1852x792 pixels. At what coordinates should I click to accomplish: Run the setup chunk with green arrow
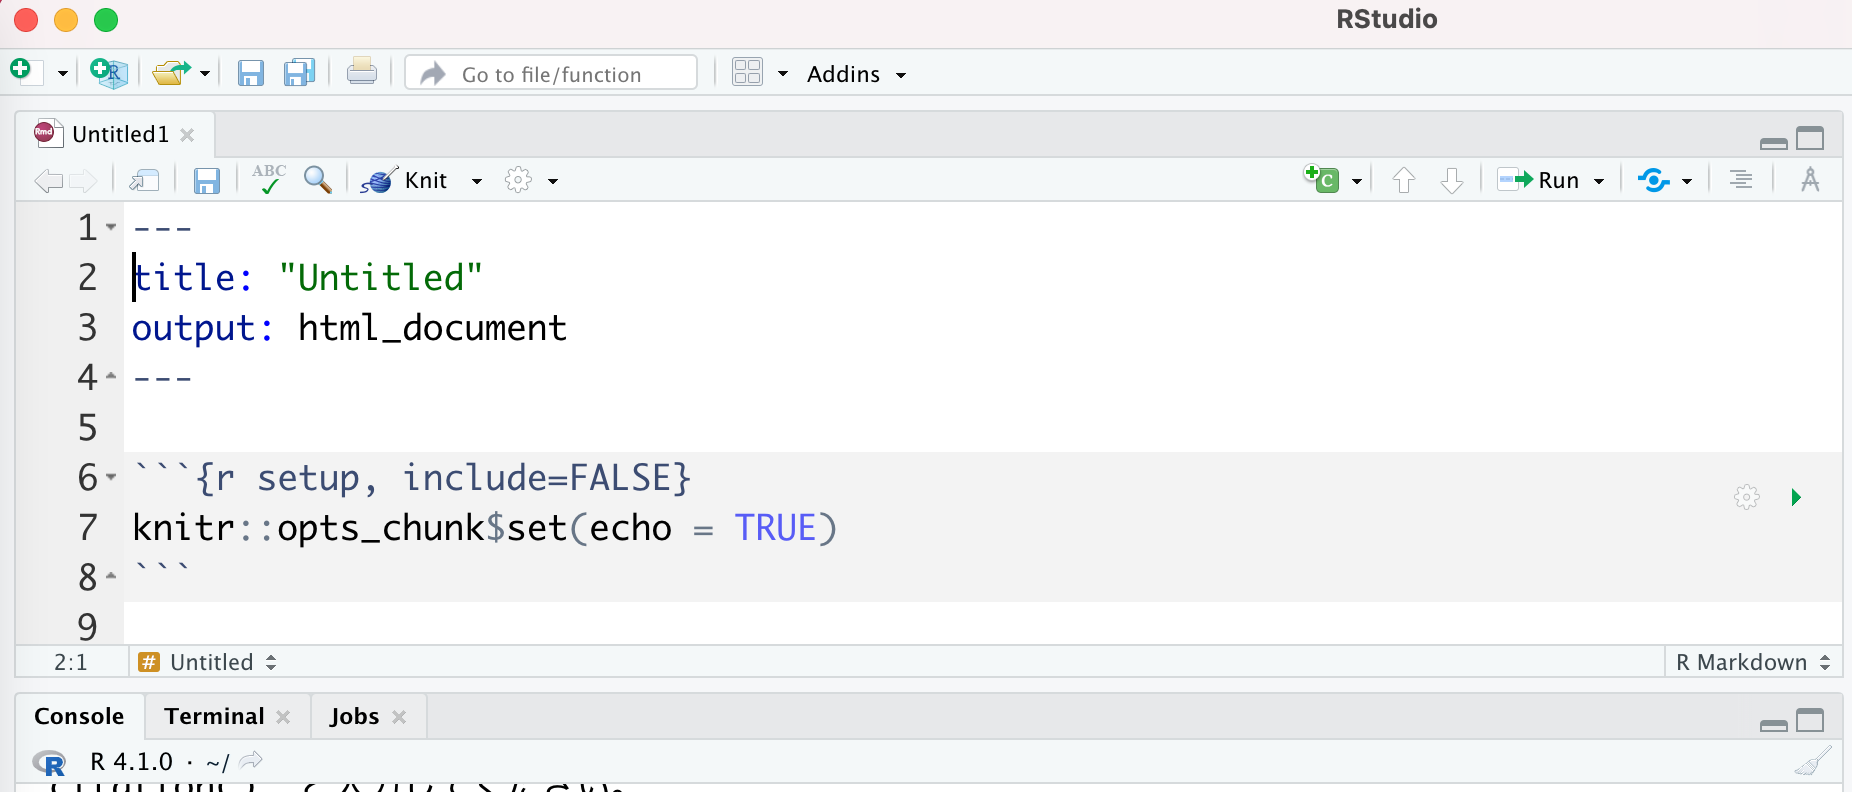tap(1796, 497)
